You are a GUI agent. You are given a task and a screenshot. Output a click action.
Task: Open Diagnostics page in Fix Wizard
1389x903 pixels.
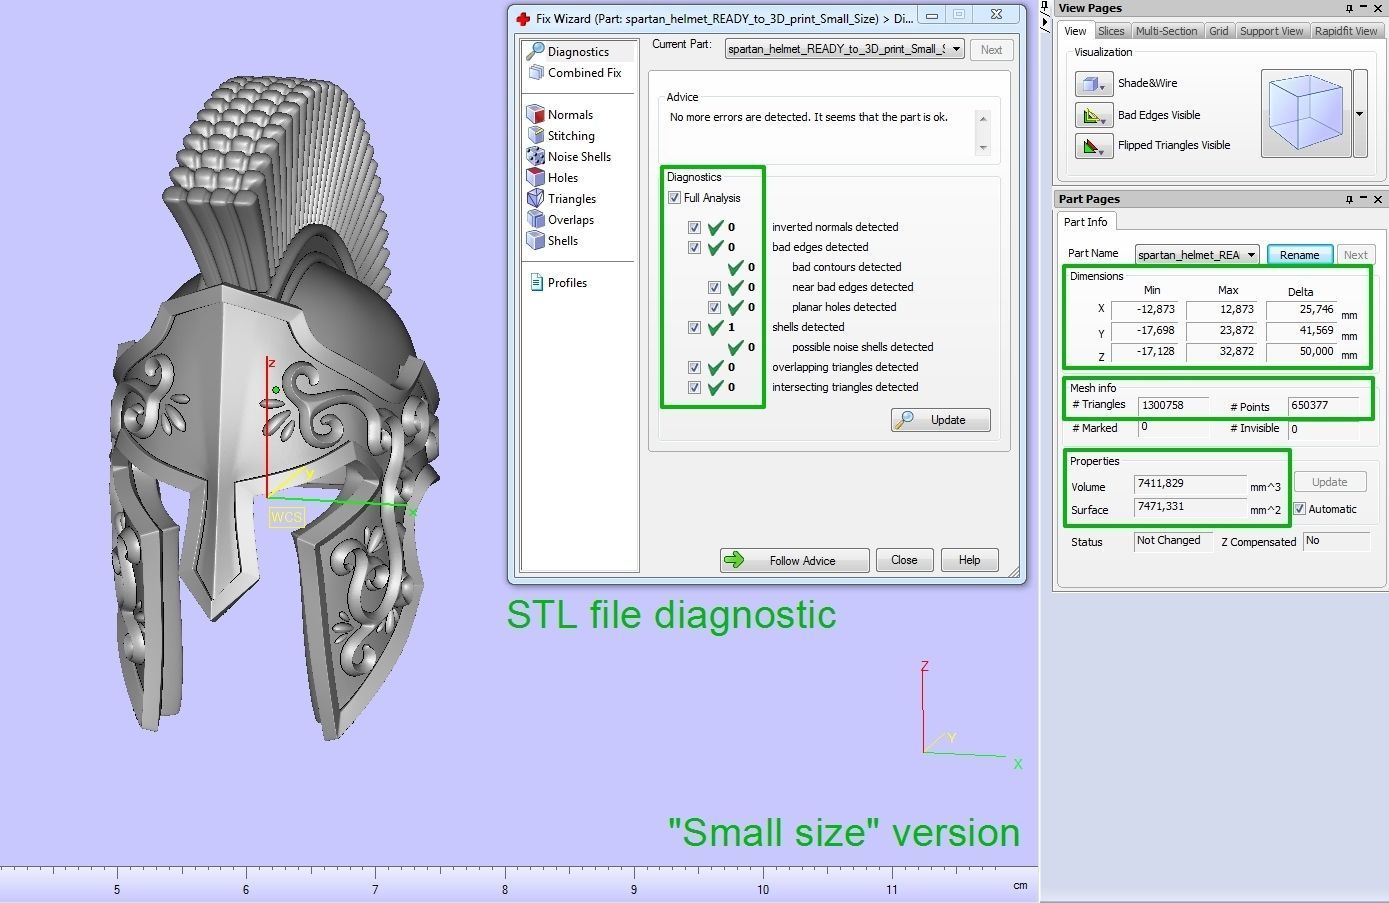[580, 51]
